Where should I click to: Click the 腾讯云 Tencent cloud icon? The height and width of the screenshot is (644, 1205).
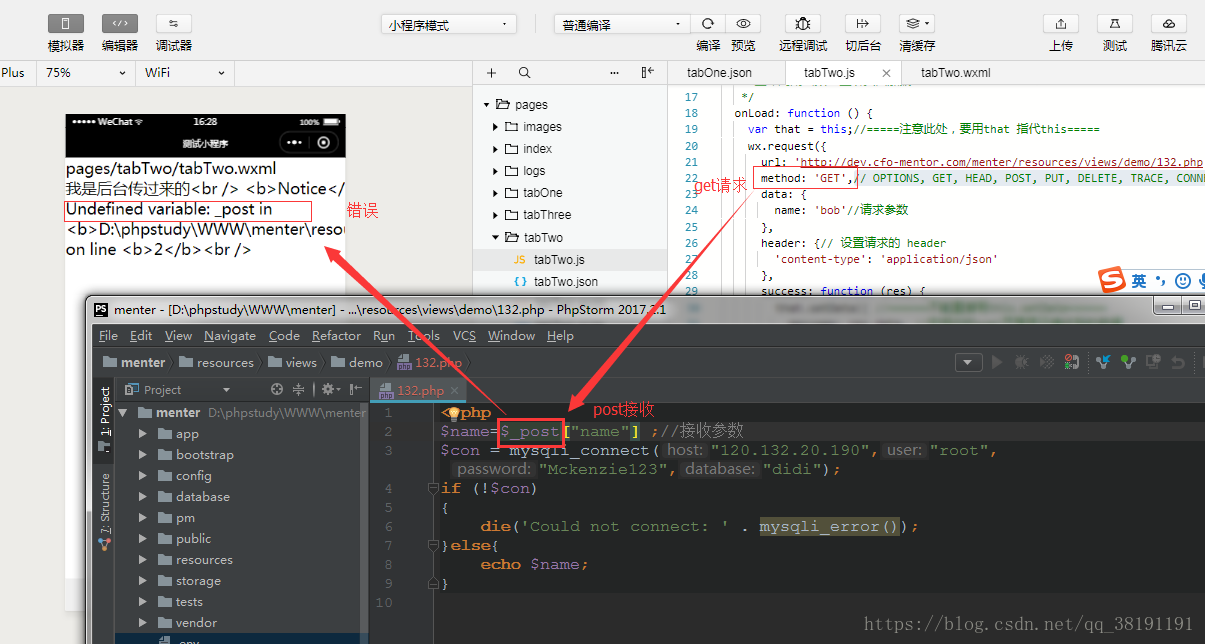coord(1168,24)
